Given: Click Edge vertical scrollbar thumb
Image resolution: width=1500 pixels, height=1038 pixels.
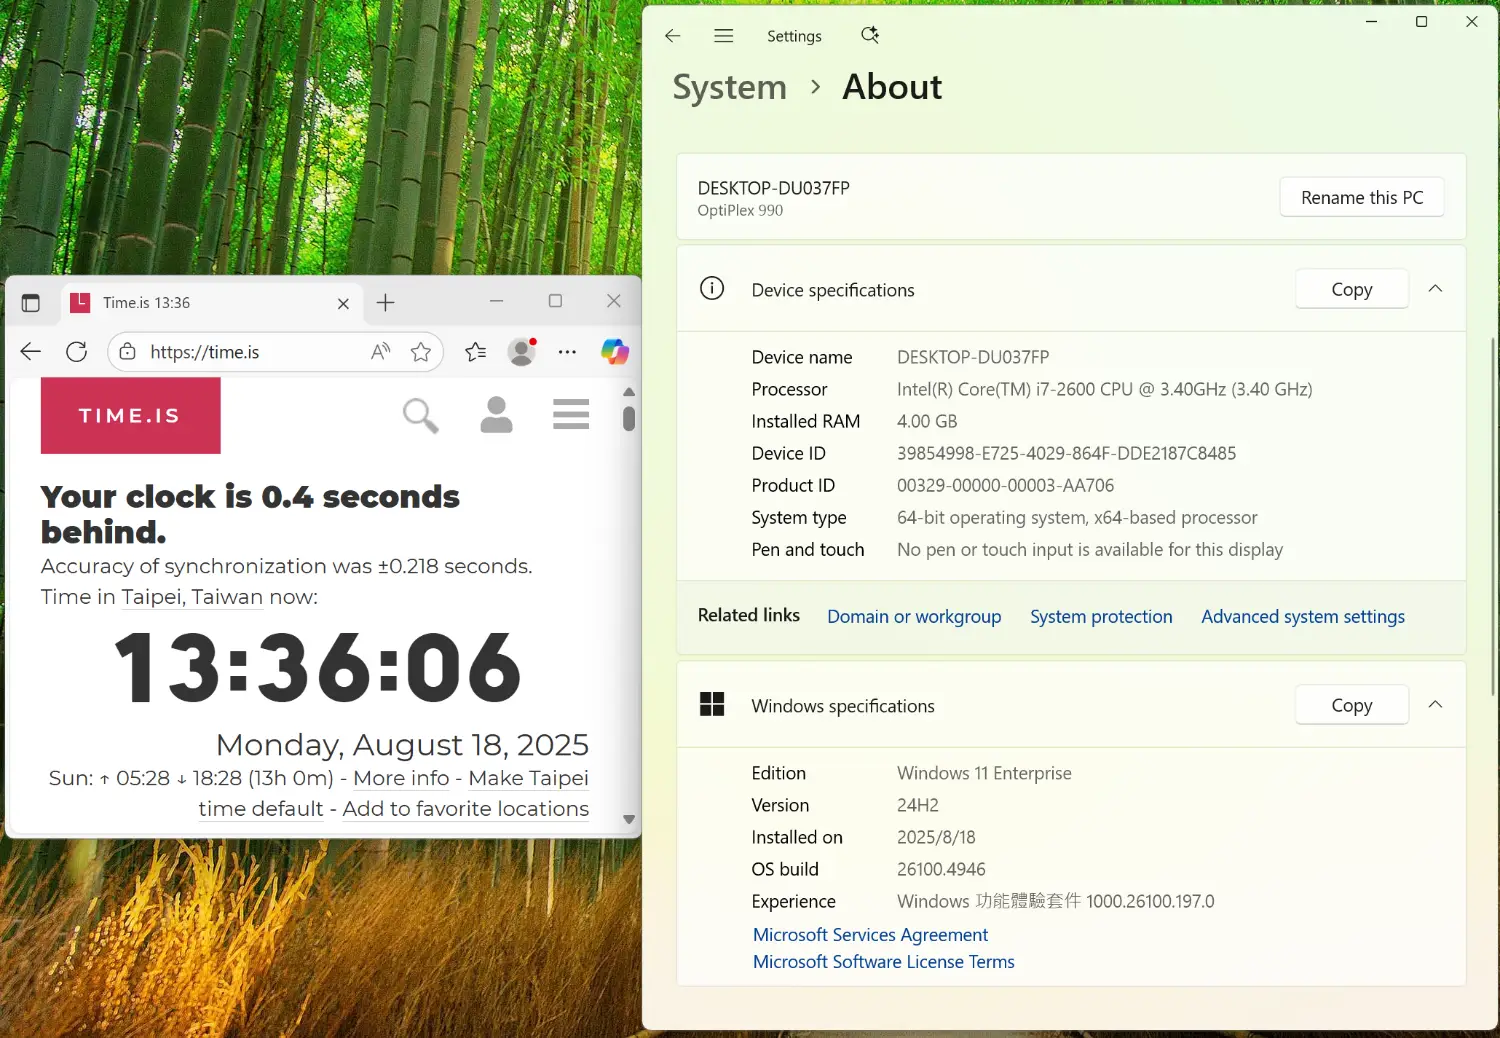Looking at the screenshot, I should click(629, 417).
